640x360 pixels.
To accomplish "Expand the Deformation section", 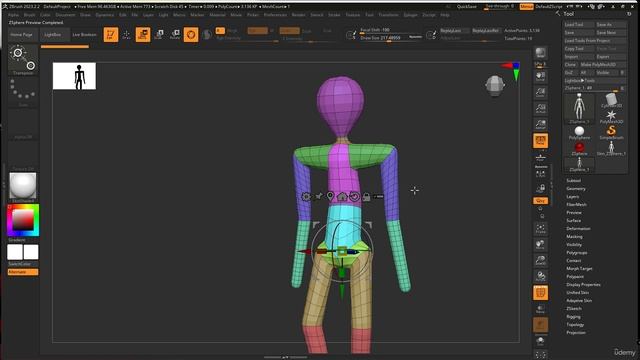I will 578,229.
